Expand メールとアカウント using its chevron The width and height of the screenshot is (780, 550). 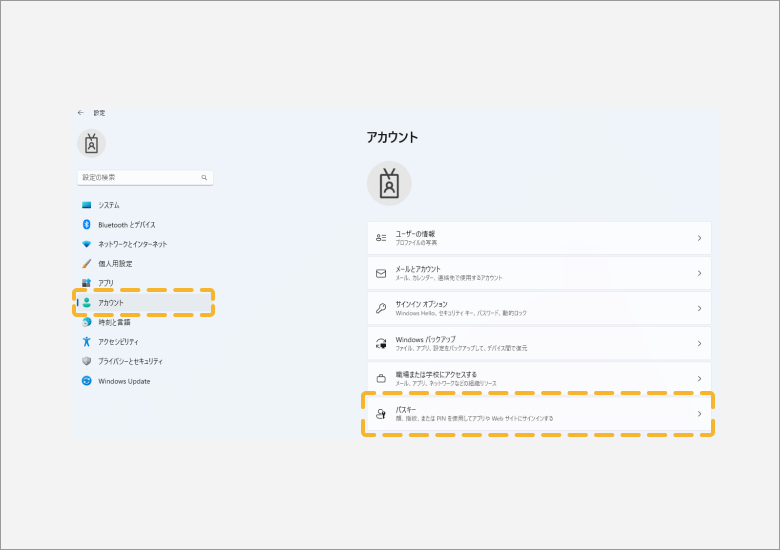coord(699,274)
